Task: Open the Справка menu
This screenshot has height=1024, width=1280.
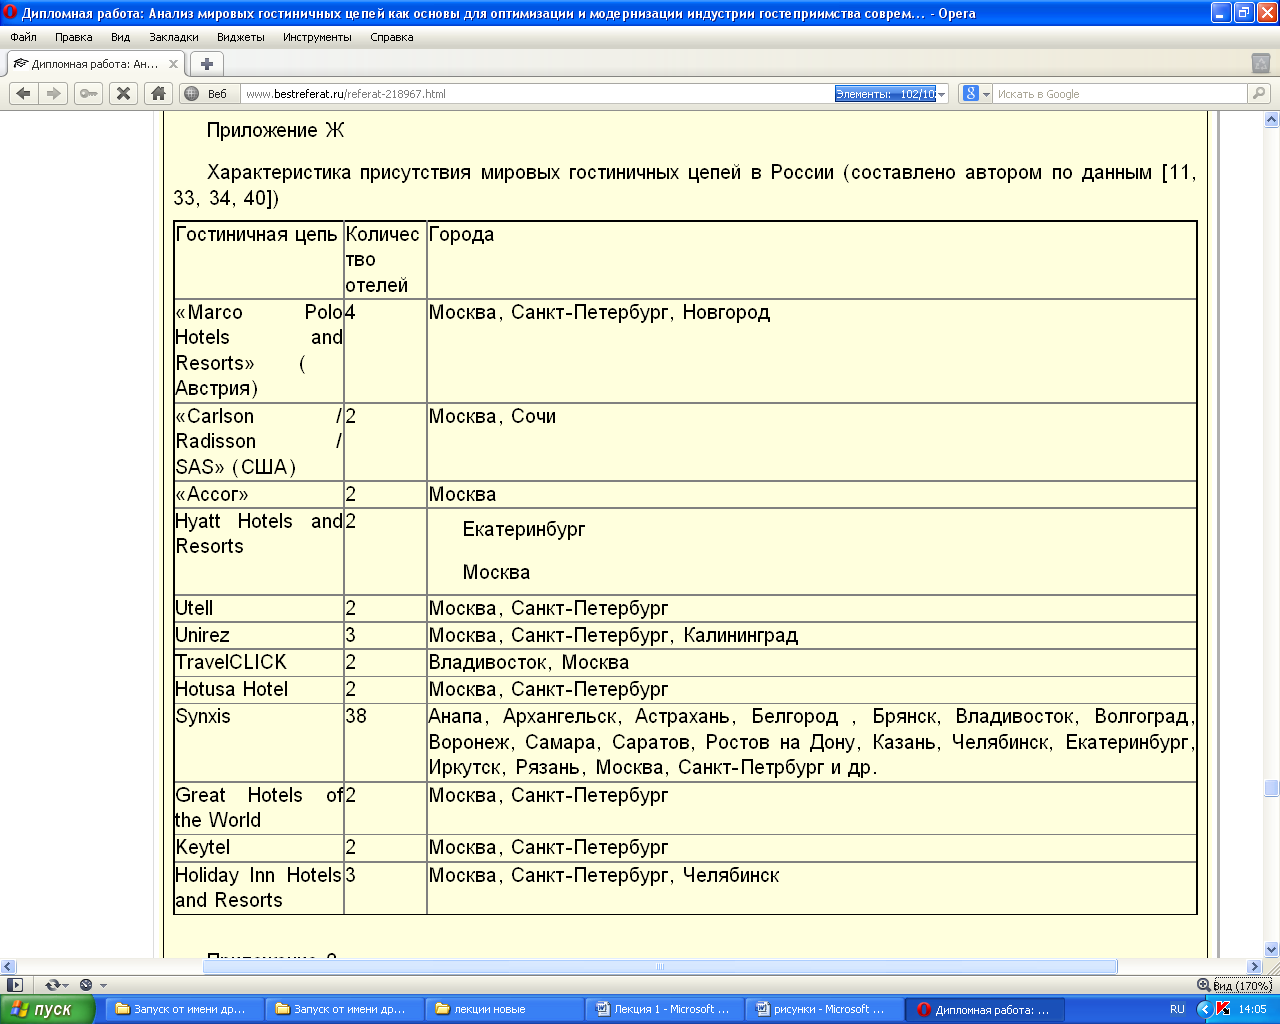Action: coord(392,37)
